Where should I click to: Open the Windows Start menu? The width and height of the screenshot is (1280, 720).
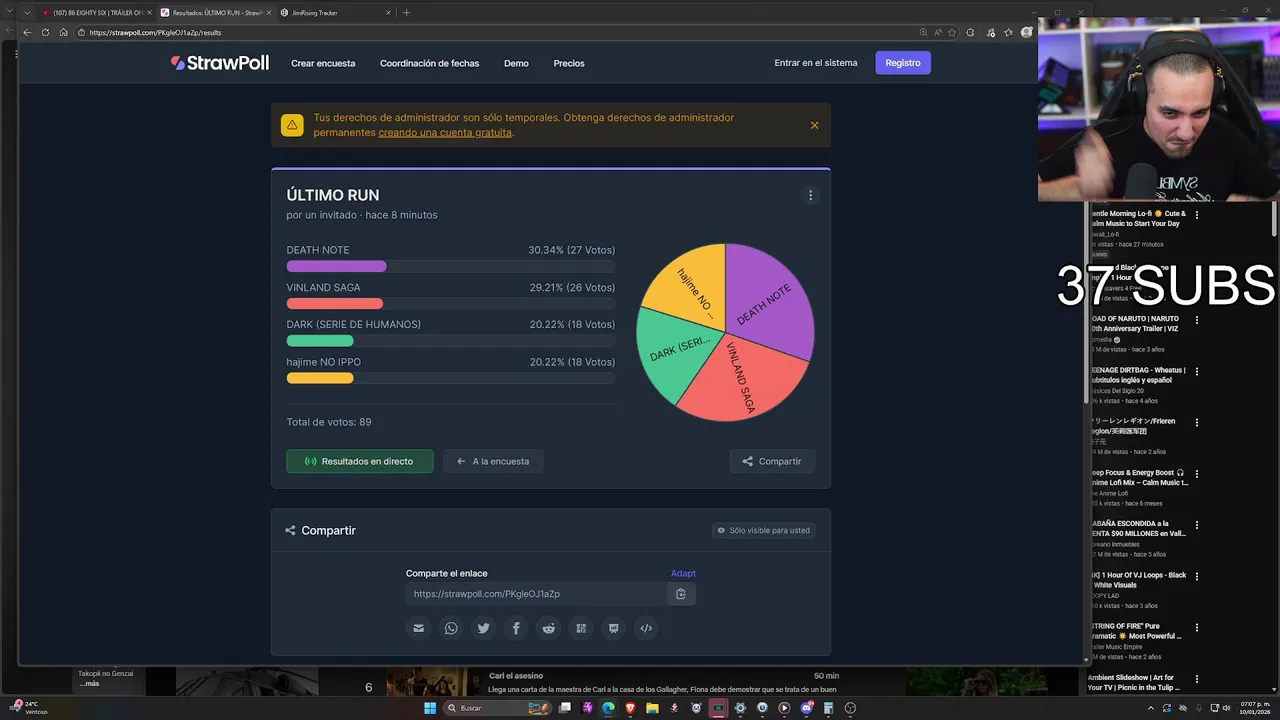point(430,708)
